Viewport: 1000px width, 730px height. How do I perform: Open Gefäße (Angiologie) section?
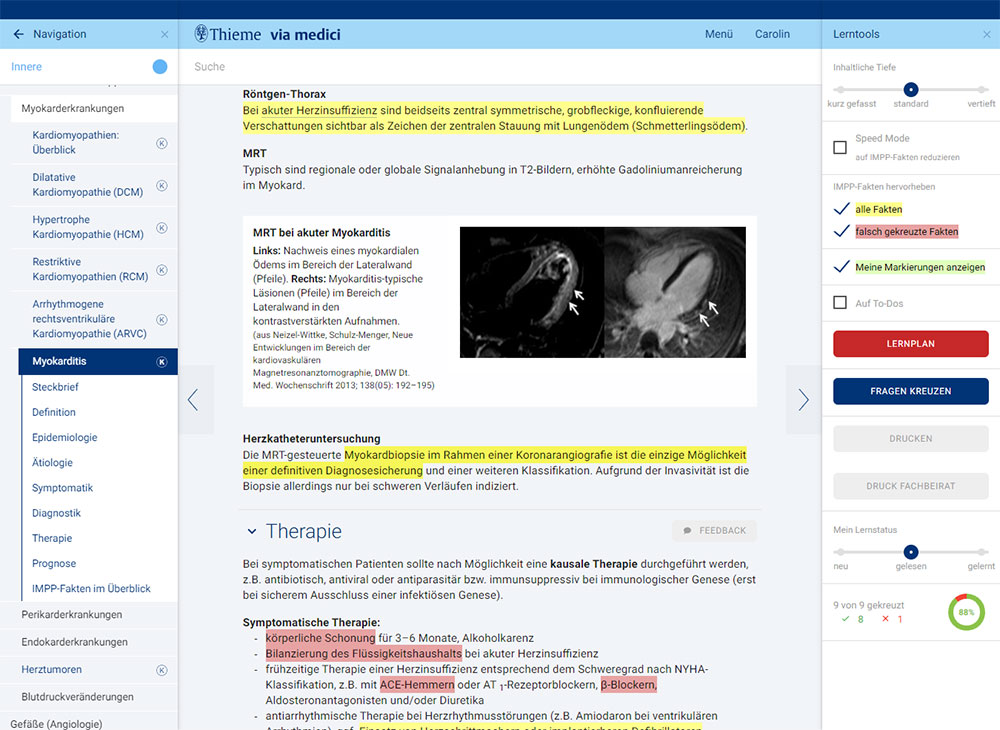56,724
